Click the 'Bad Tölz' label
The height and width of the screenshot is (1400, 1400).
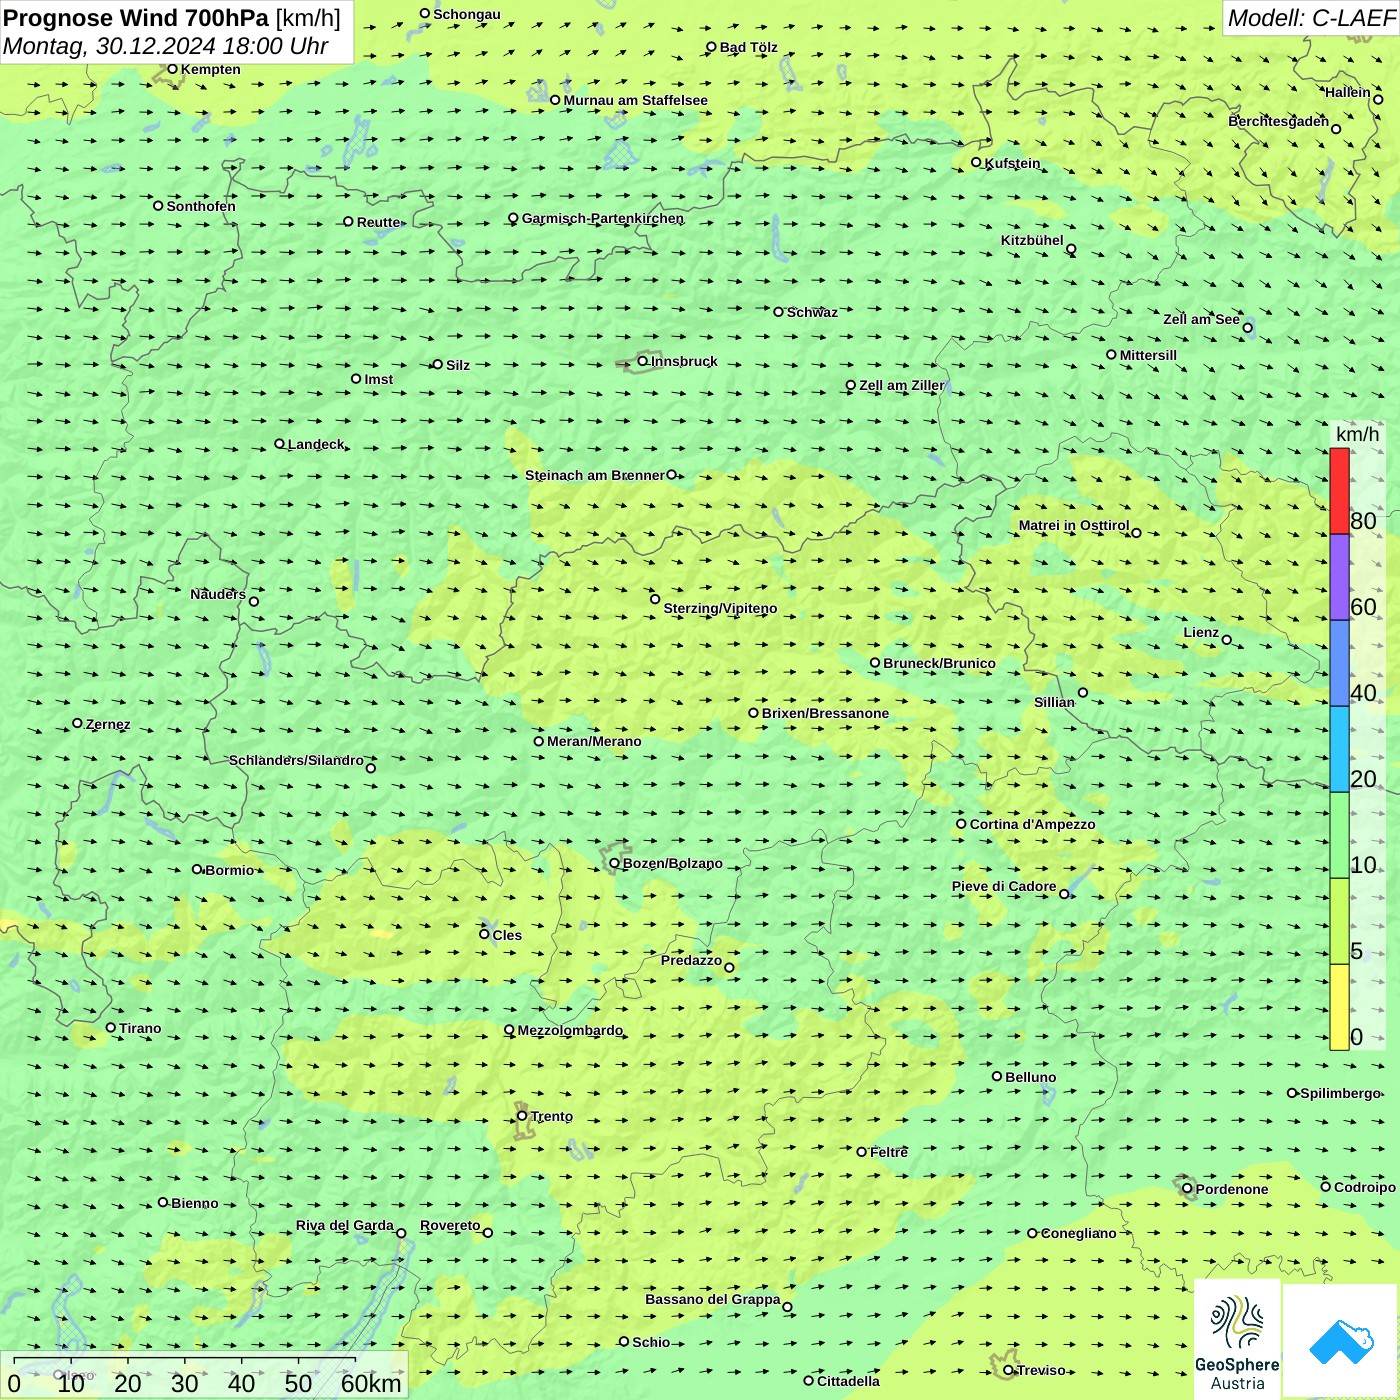coord(748,47)
